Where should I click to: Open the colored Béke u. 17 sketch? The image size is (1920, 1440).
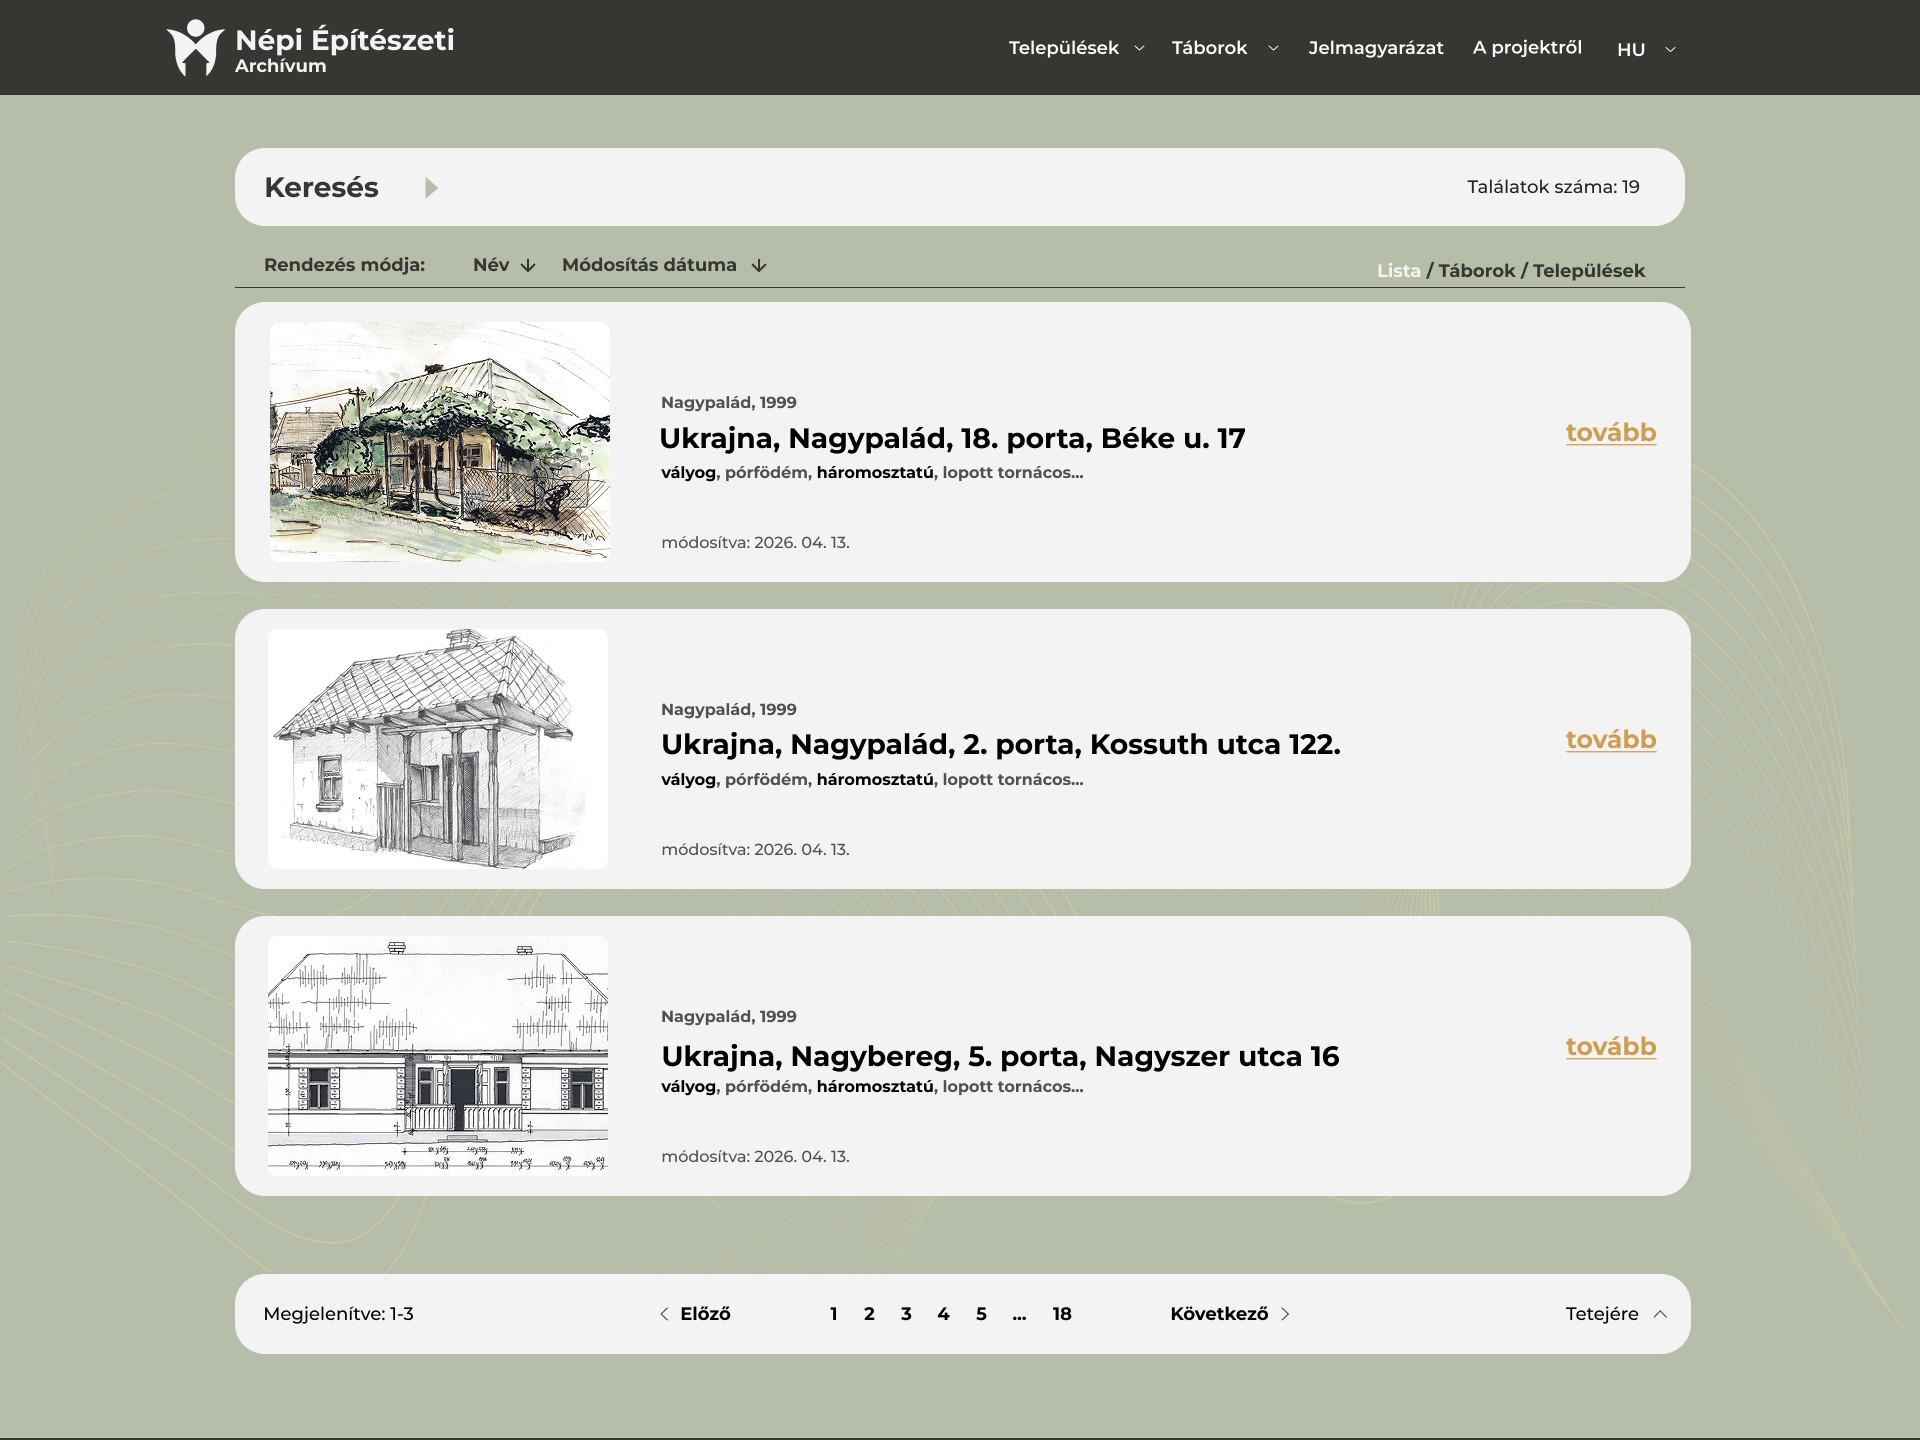tap(439, 441)
